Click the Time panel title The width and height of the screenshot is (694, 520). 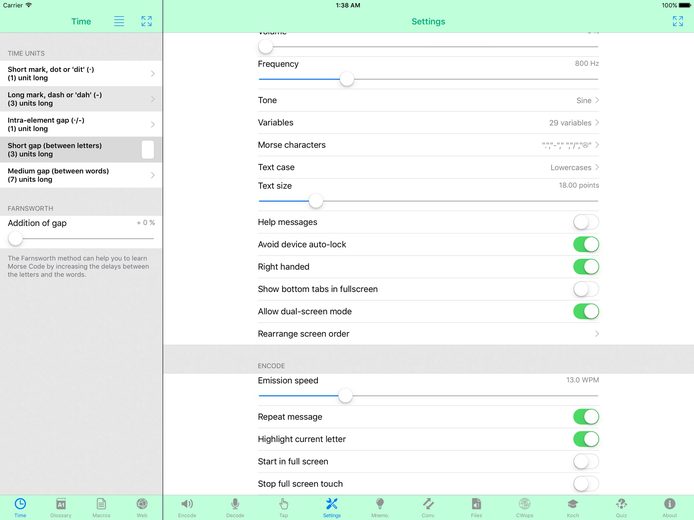tap(81, 21)
